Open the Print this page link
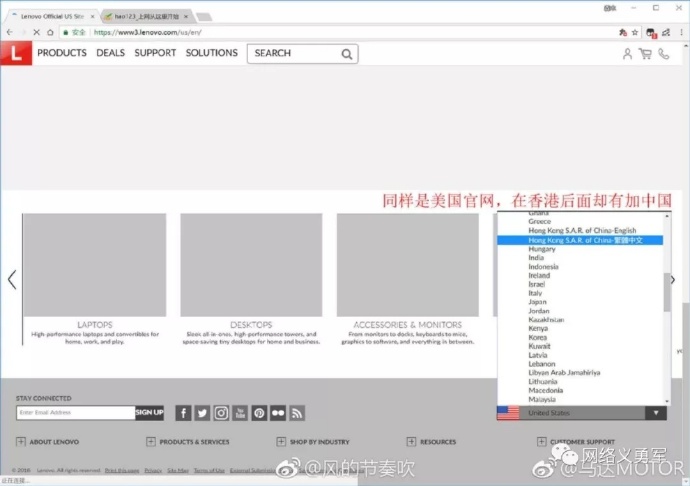Screen dimensions: 690x486 click(x=122, y=470)
